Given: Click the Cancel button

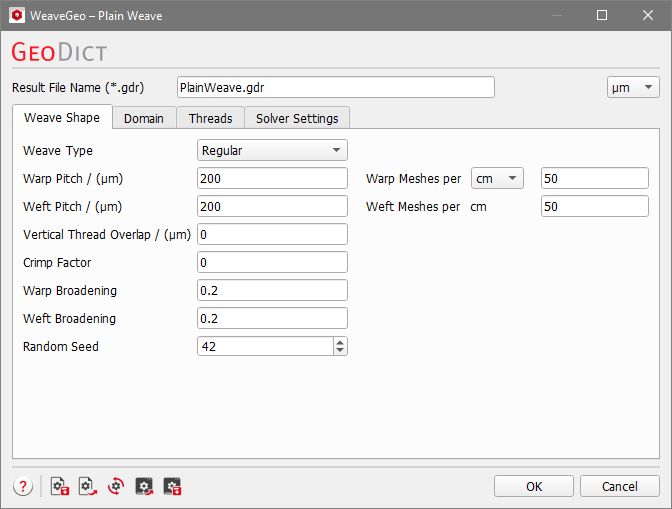Looking at the screenshot, I should point(620,486).
